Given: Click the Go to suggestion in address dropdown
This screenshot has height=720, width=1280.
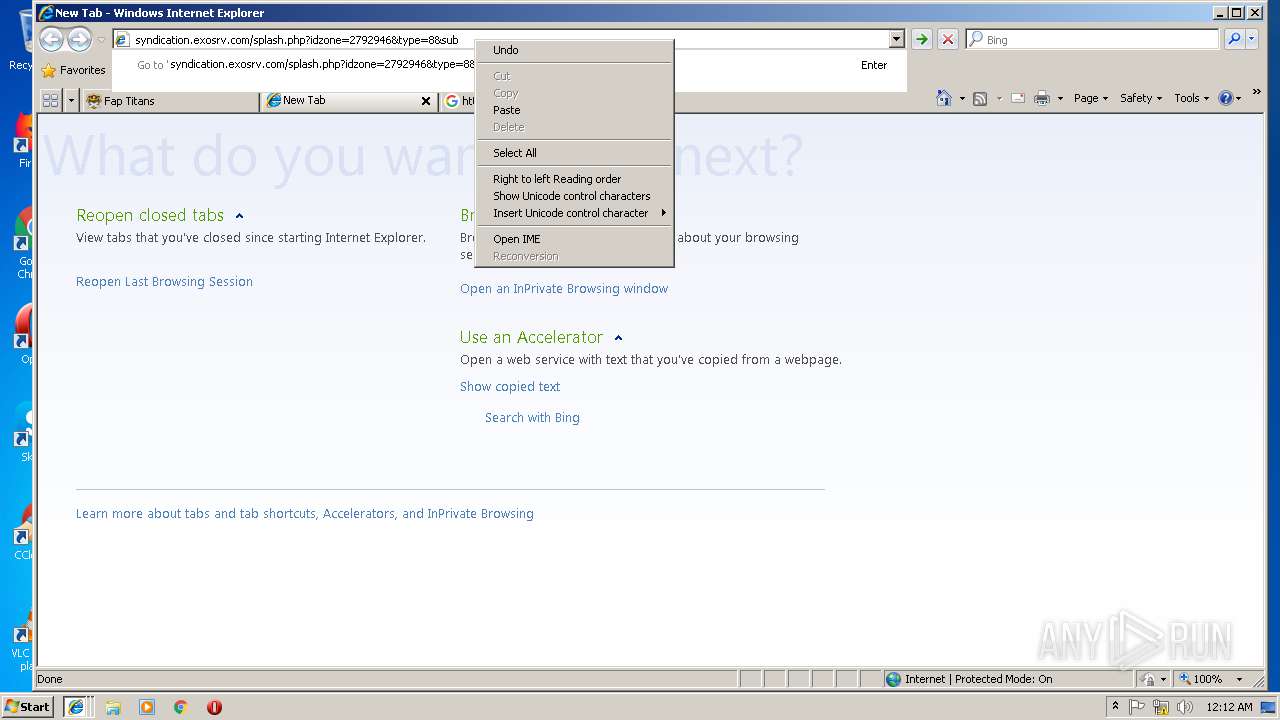Looking at the screenshot, I should [x=510, y=65].
